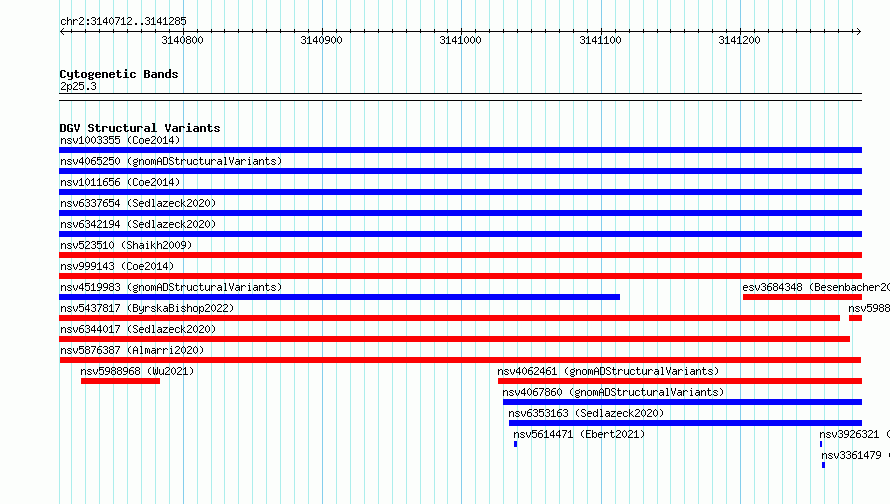
Task: Open nsv4062461 (gnomADStructuralVariants) label
Action: (x=608, y=371)
